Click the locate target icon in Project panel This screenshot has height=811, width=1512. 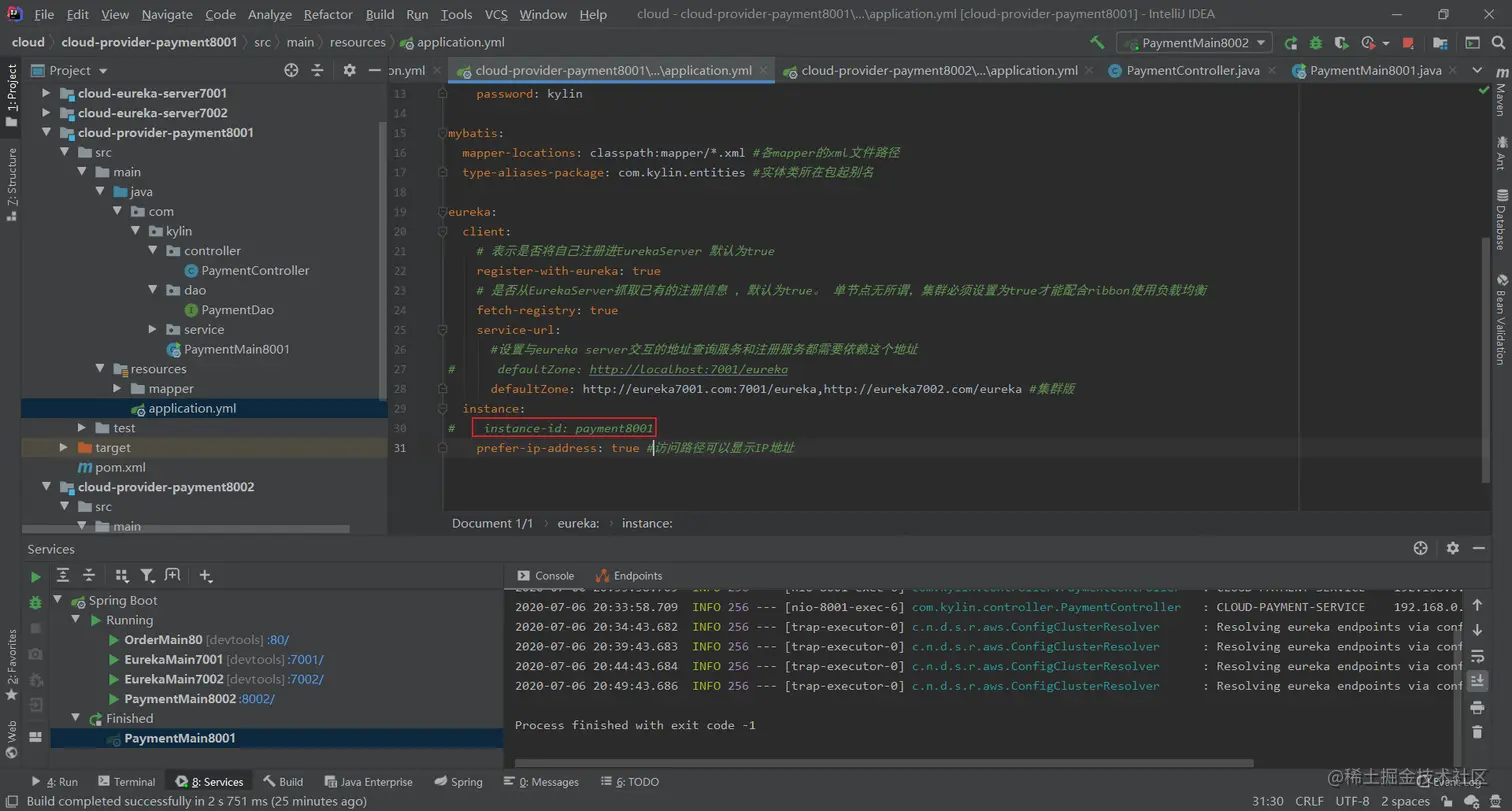[x=291, y=70]
